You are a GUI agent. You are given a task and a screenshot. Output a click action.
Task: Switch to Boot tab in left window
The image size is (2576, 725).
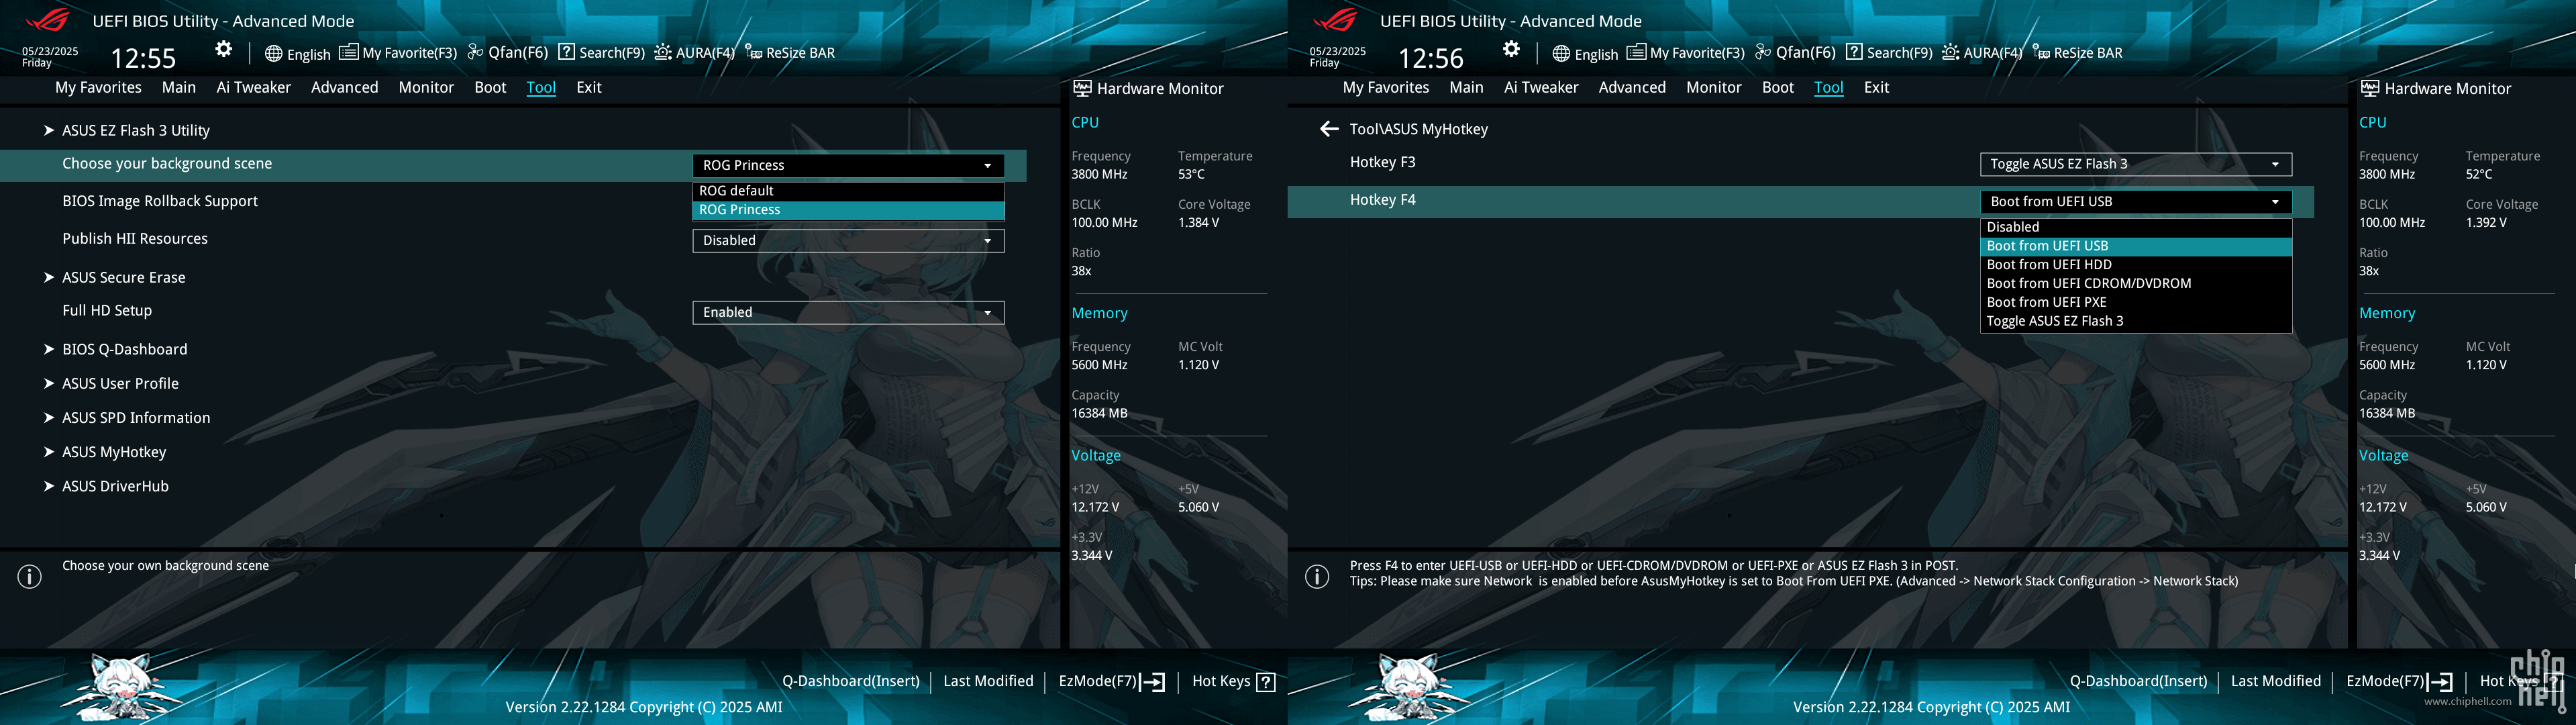coord(490,87)
